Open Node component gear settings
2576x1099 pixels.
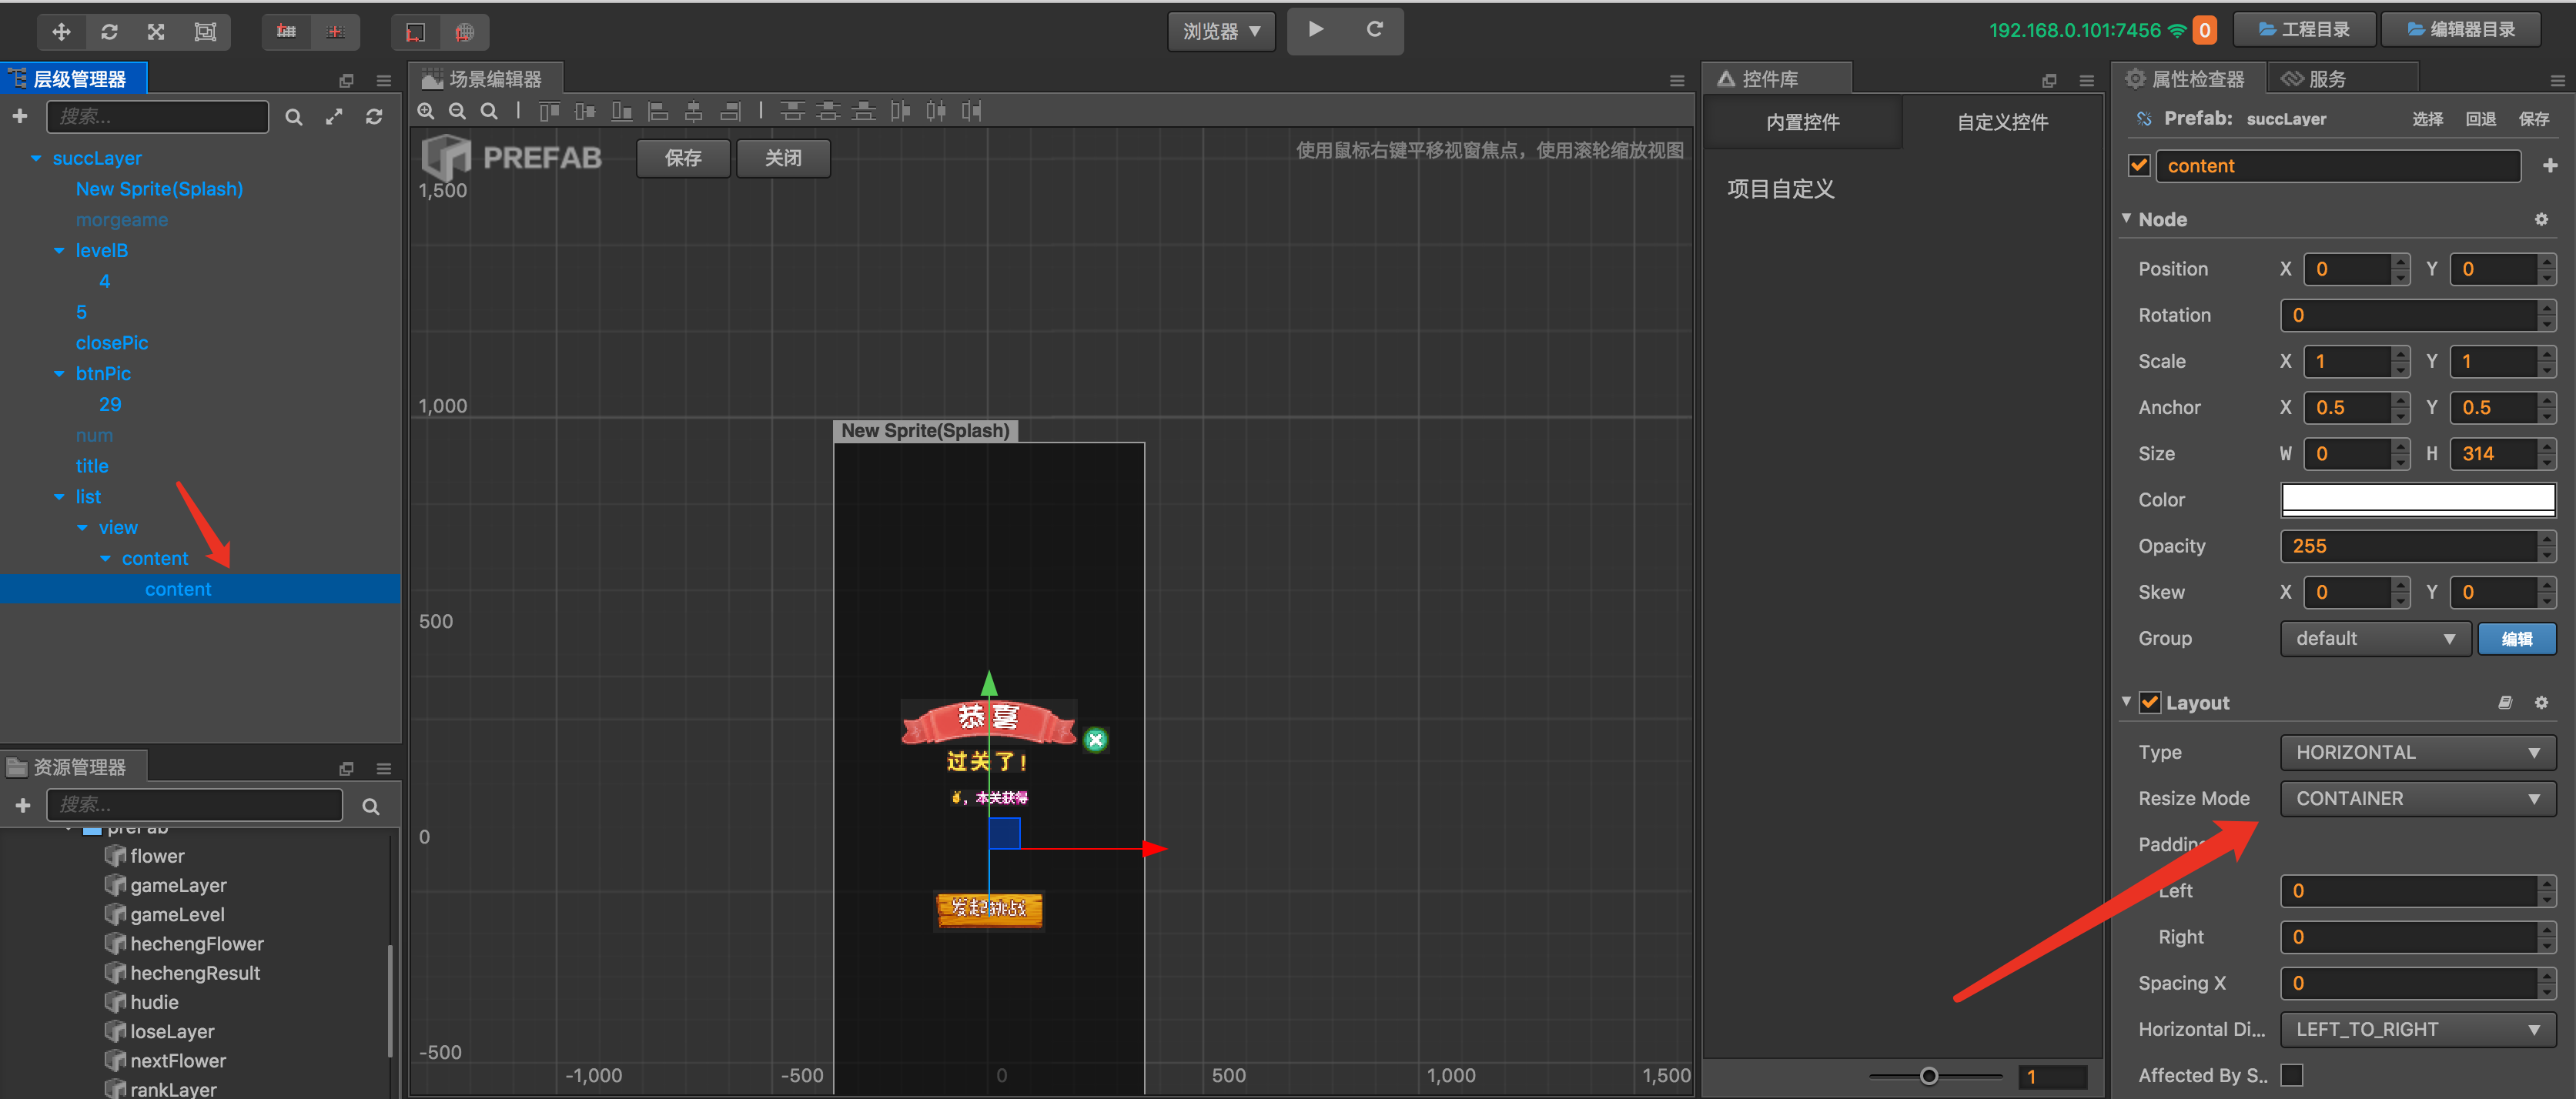click(2540, 219)
